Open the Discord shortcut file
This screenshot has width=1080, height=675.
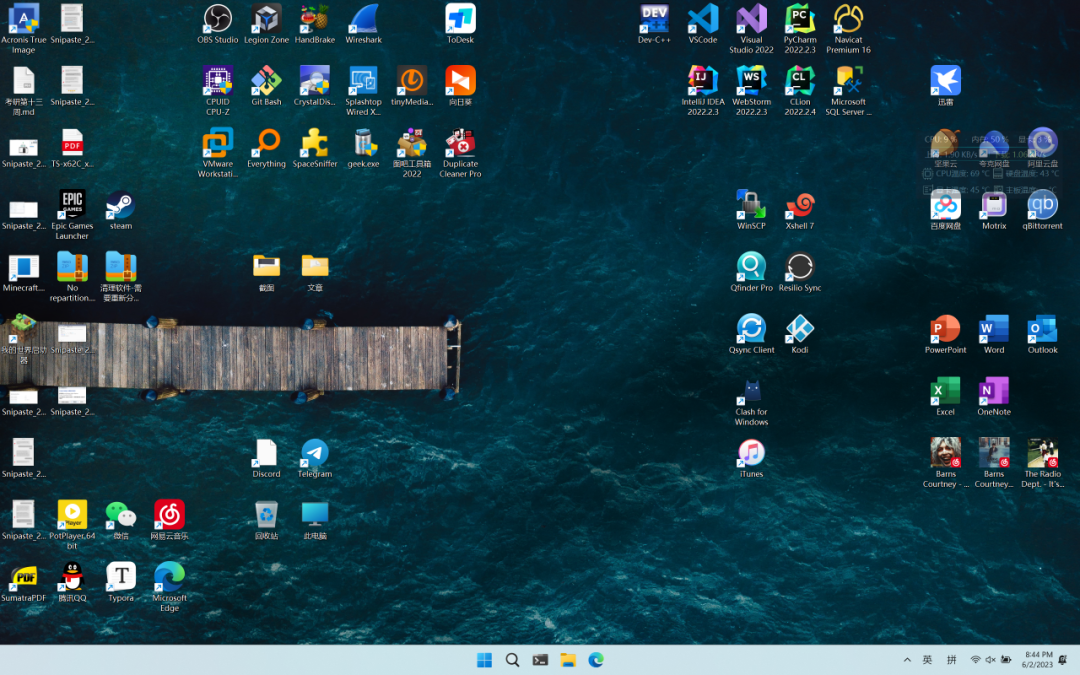pos(266,458)
